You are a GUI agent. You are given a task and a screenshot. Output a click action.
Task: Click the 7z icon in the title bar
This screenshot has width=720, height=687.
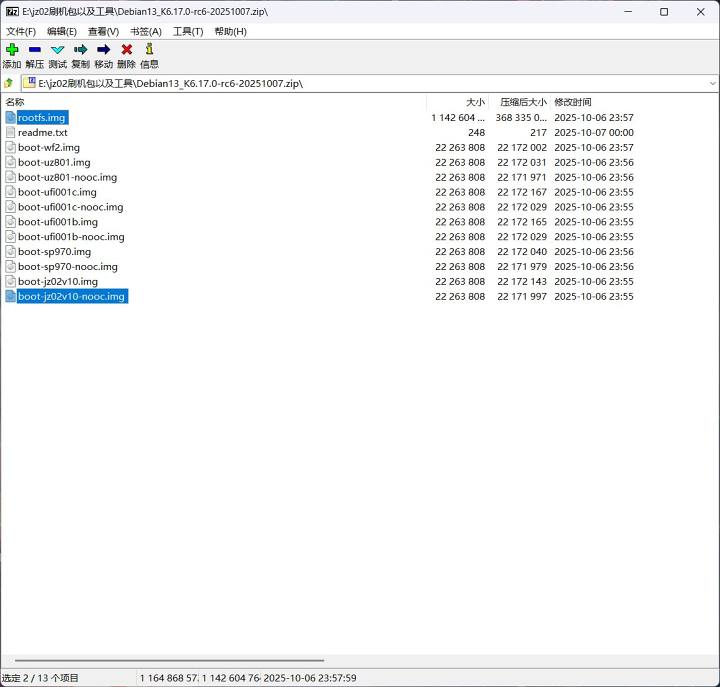(x=12, y=11)
